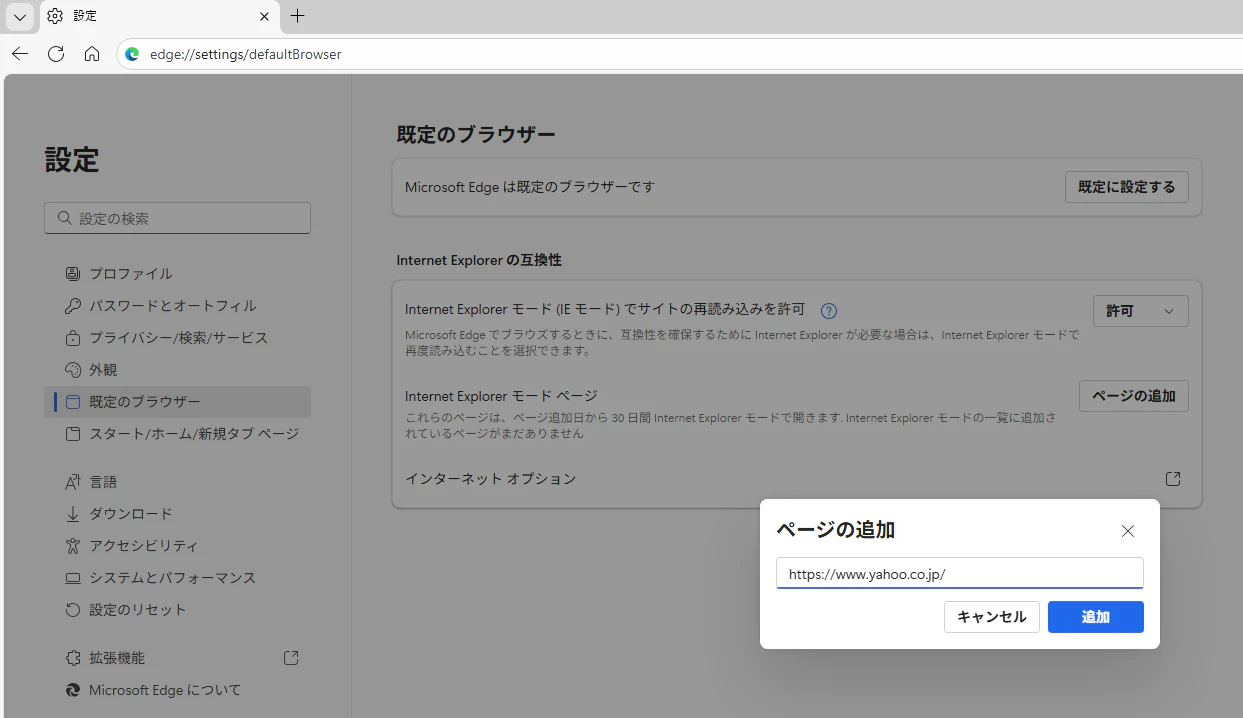
Task: Open Microsoft Edge について page
Action: point(177,690)
